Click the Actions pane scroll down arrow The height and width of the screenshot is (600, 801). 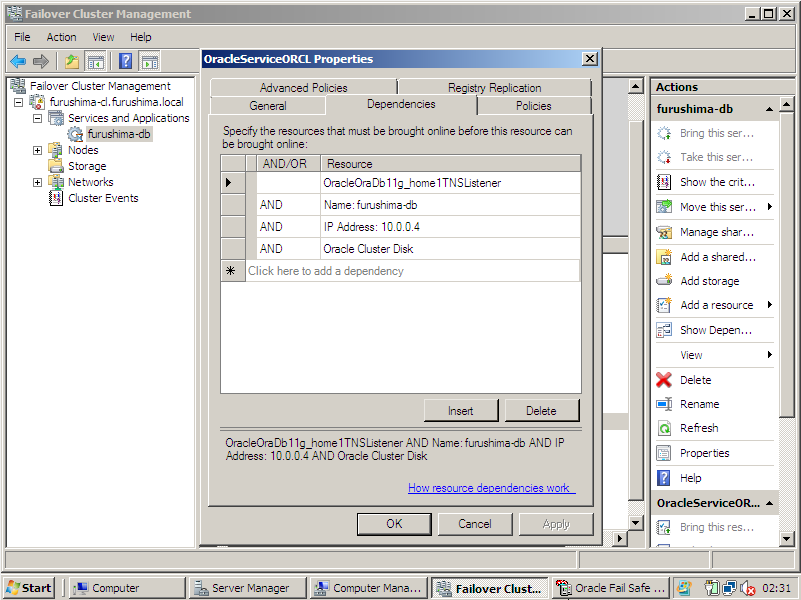coord(786,538)
